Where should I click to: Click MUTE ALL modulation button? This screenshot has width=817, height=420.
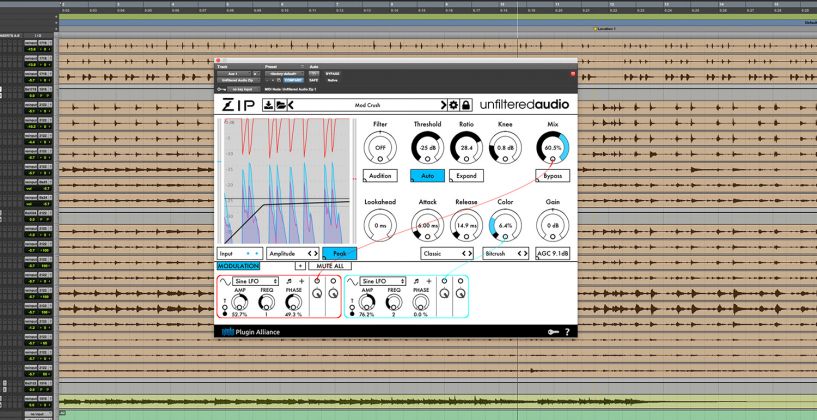pos(330,266)
